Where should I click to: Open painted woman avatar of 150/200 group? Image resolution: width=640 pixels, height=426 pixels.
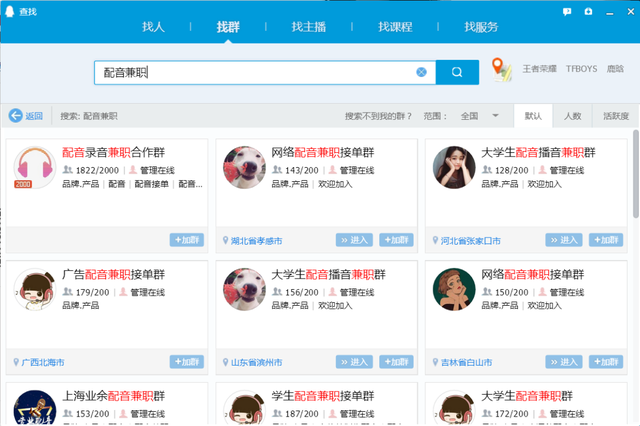coord(454,289)
